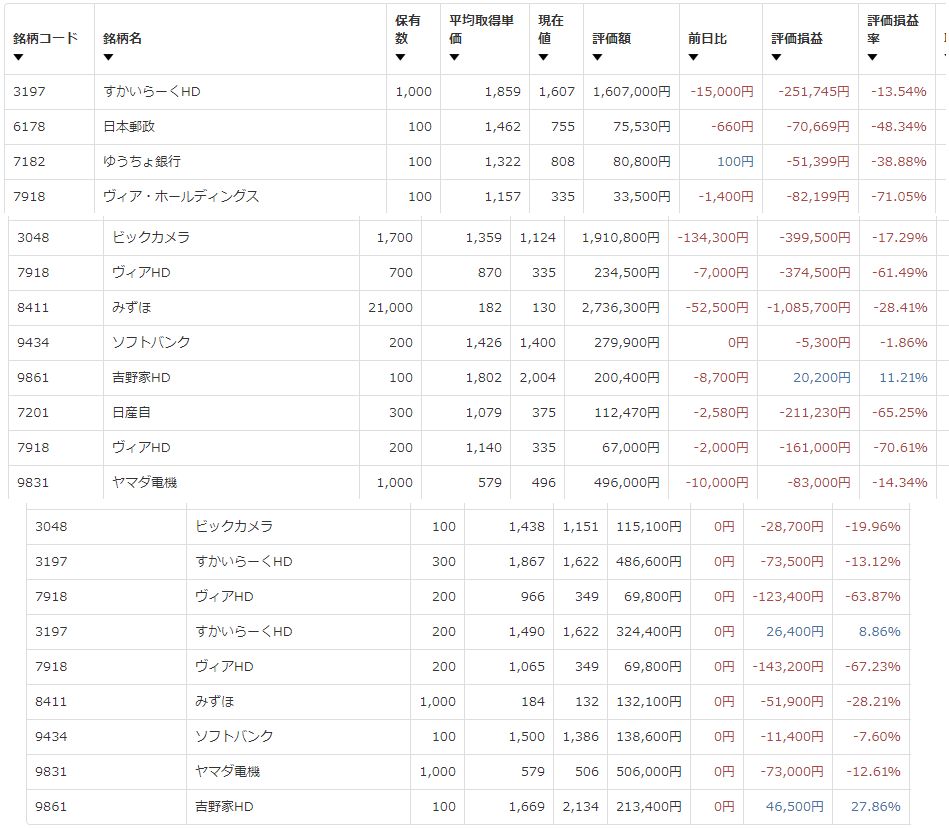This screenshot has height=828, width=949.
Task: Click the sort arrow under 前日比
Action: [x=693, y=57]
